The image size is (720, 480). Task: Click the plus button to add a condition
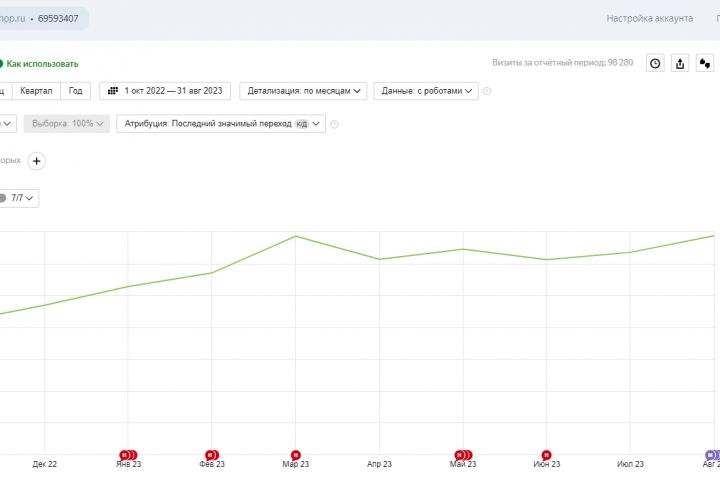37,161
